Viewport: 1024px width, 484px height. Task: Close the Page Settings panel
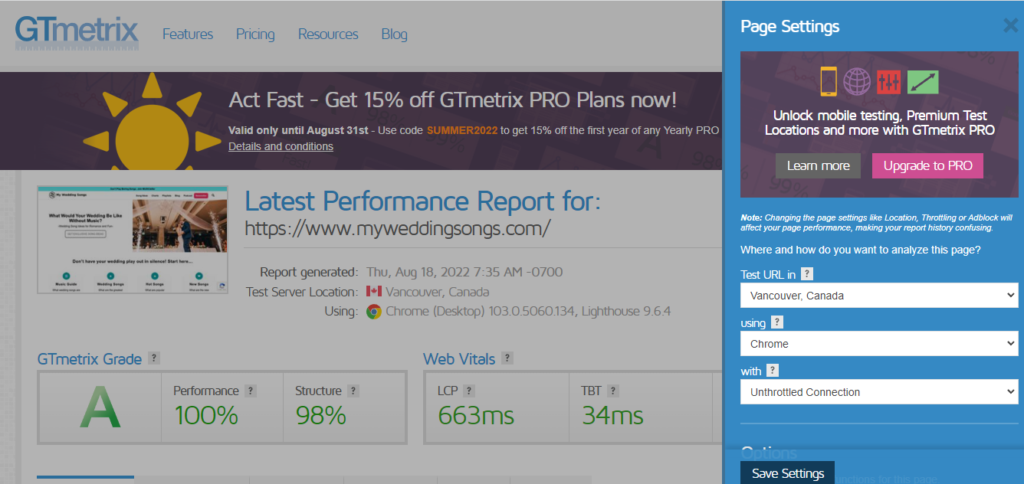1010,25
